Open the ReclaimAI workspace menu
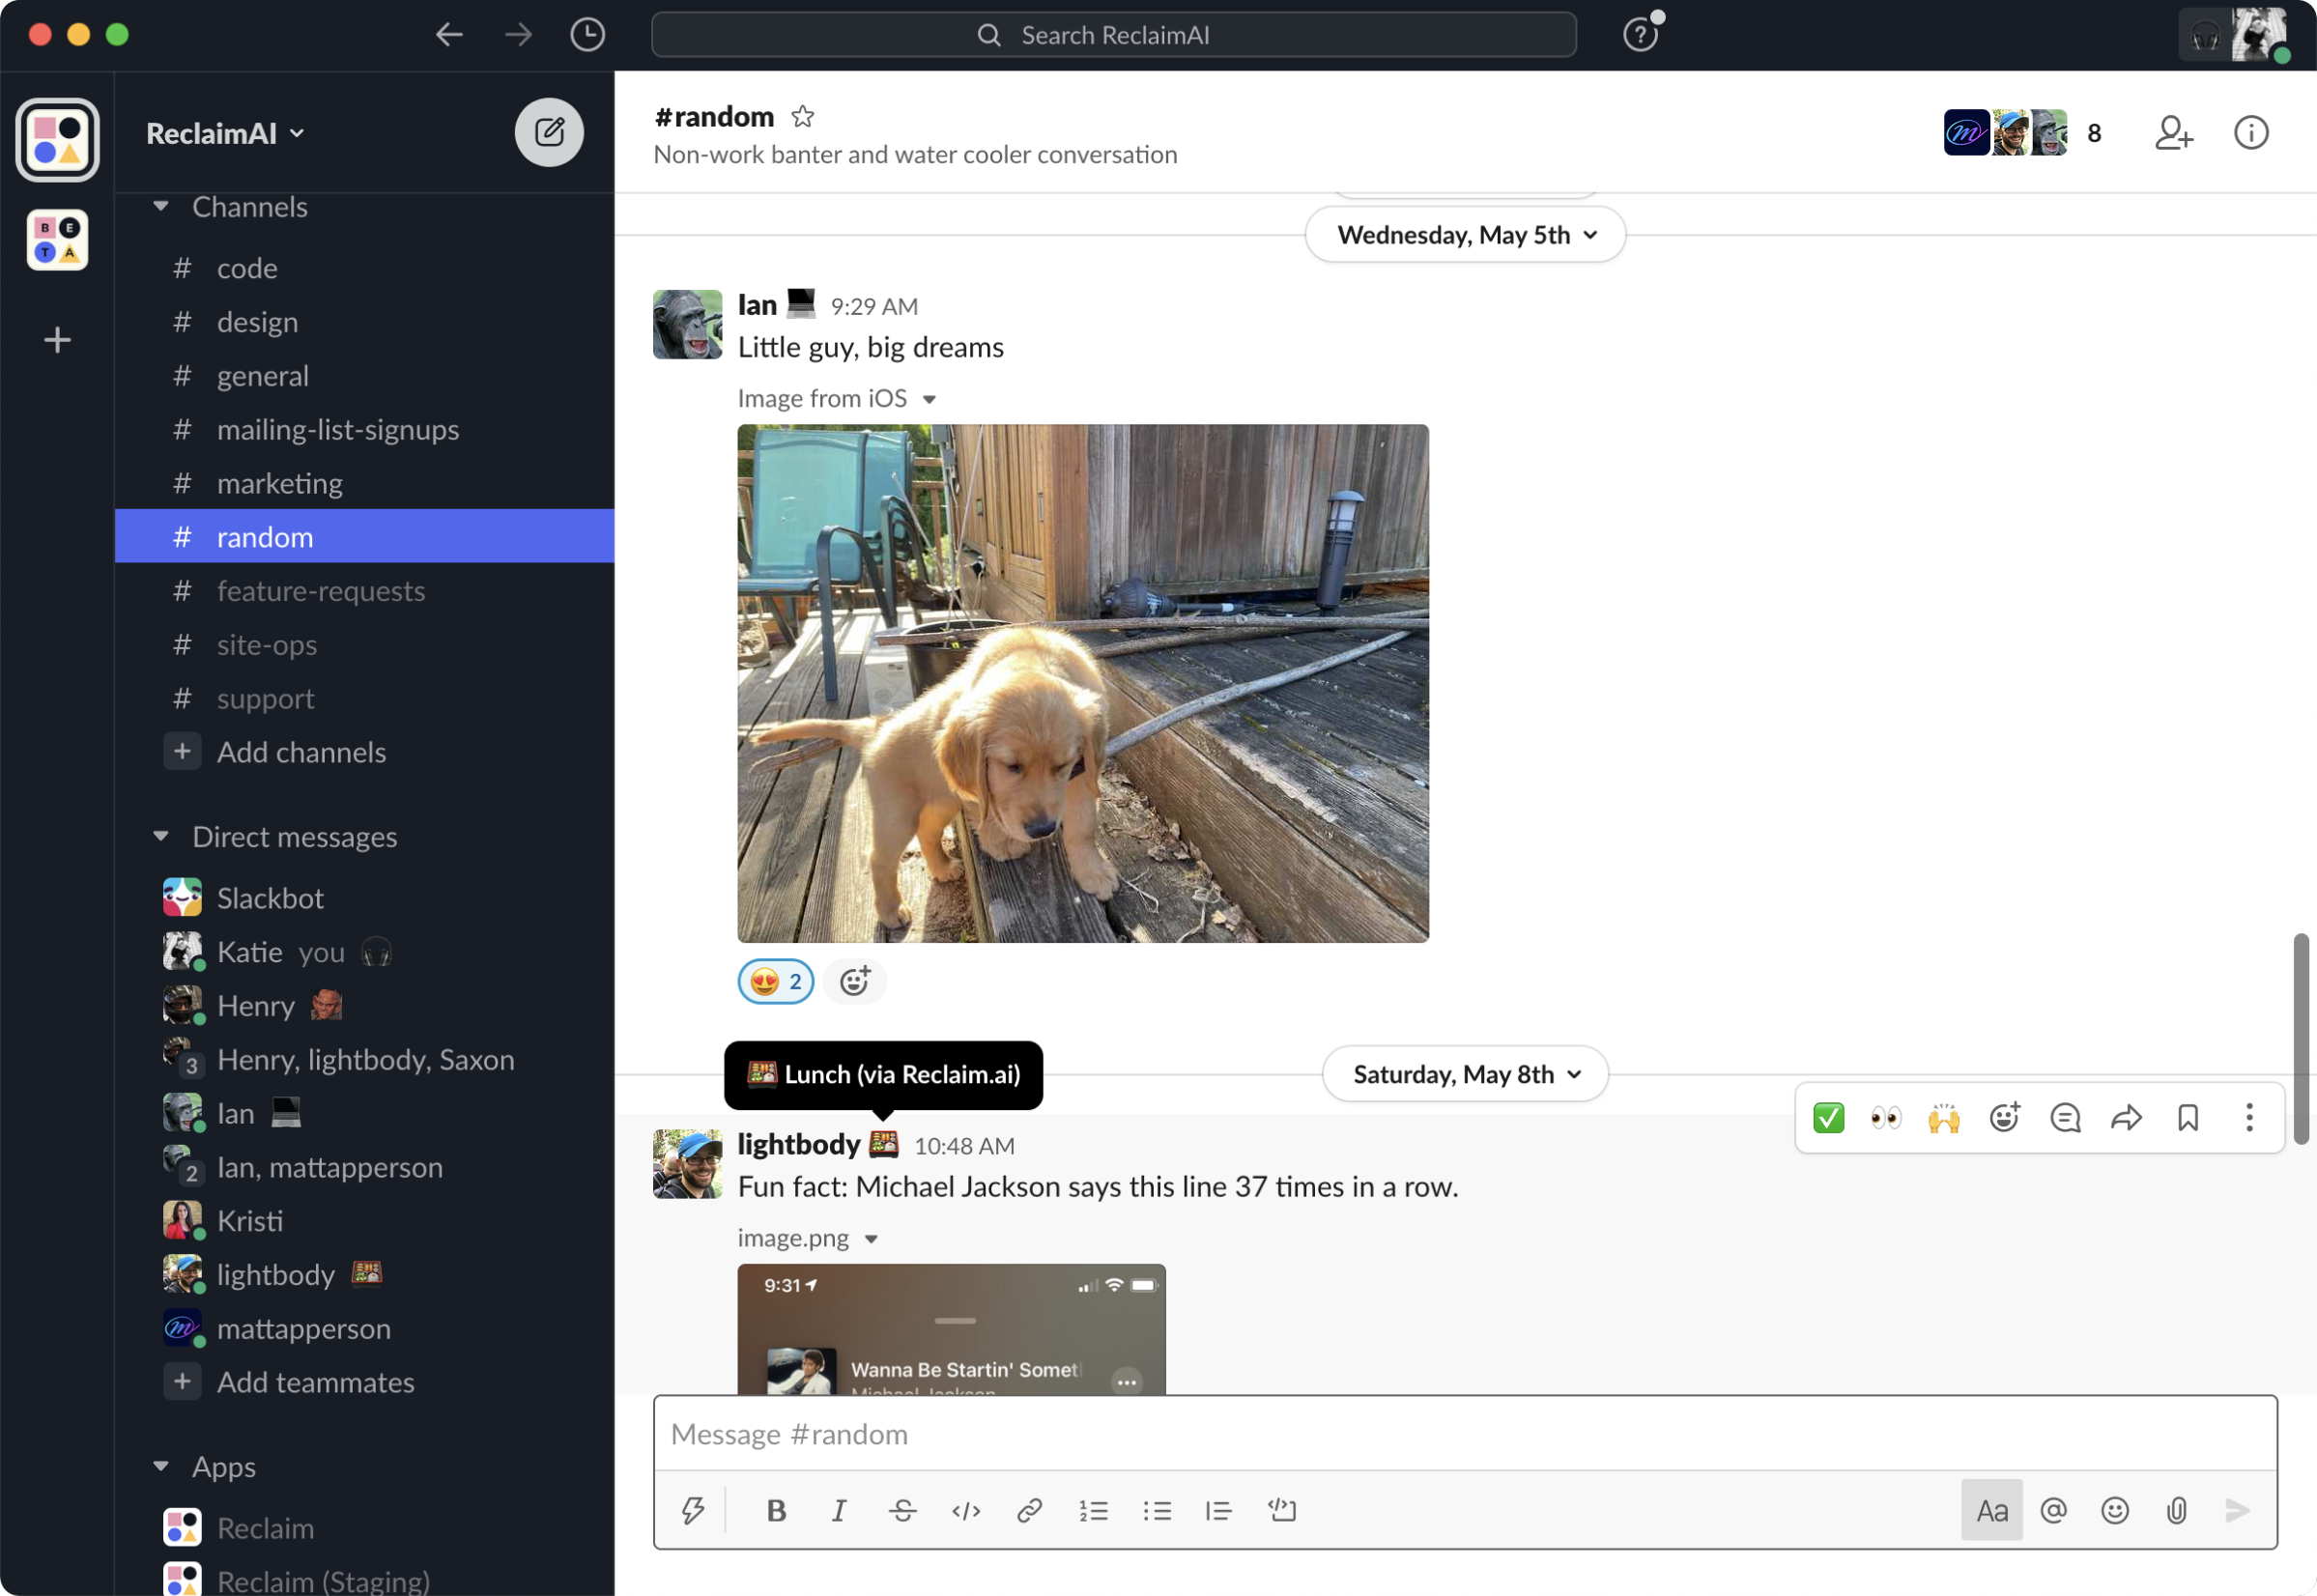Viewport: 2317px width, 1596px height. pos(225,133)
